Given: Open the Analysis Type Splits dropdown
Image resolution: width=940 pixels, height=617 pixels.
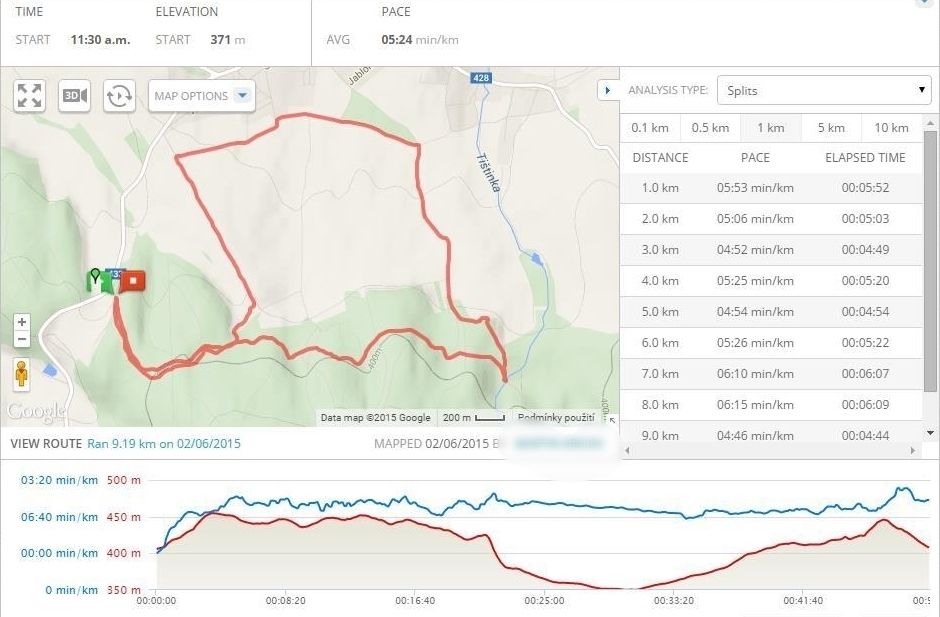Looking at the screenshot, I should click(823, 90).
